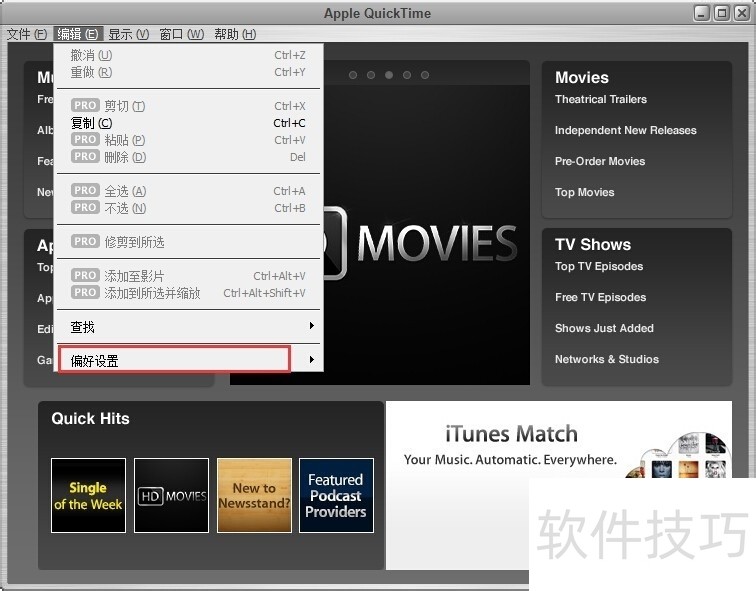
Task: Select 重做 (R) menu entry
Action: (x=189, y=72)
